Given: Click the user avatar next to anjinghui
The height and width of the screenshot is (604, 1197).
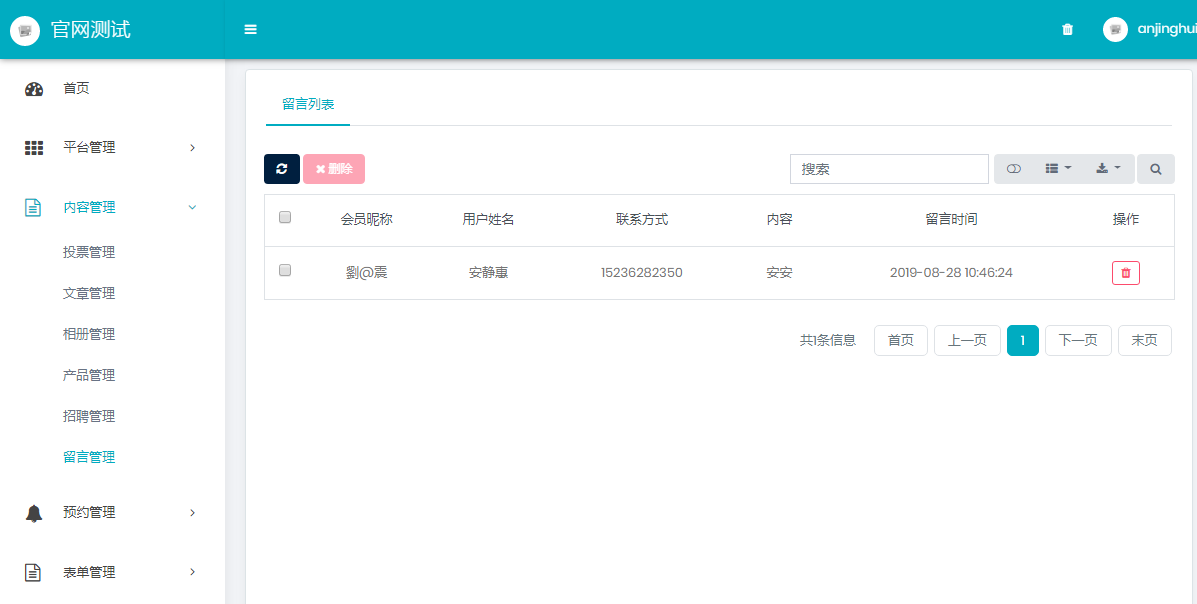Looking at the screenshot, I should [x=1115, y=30].
